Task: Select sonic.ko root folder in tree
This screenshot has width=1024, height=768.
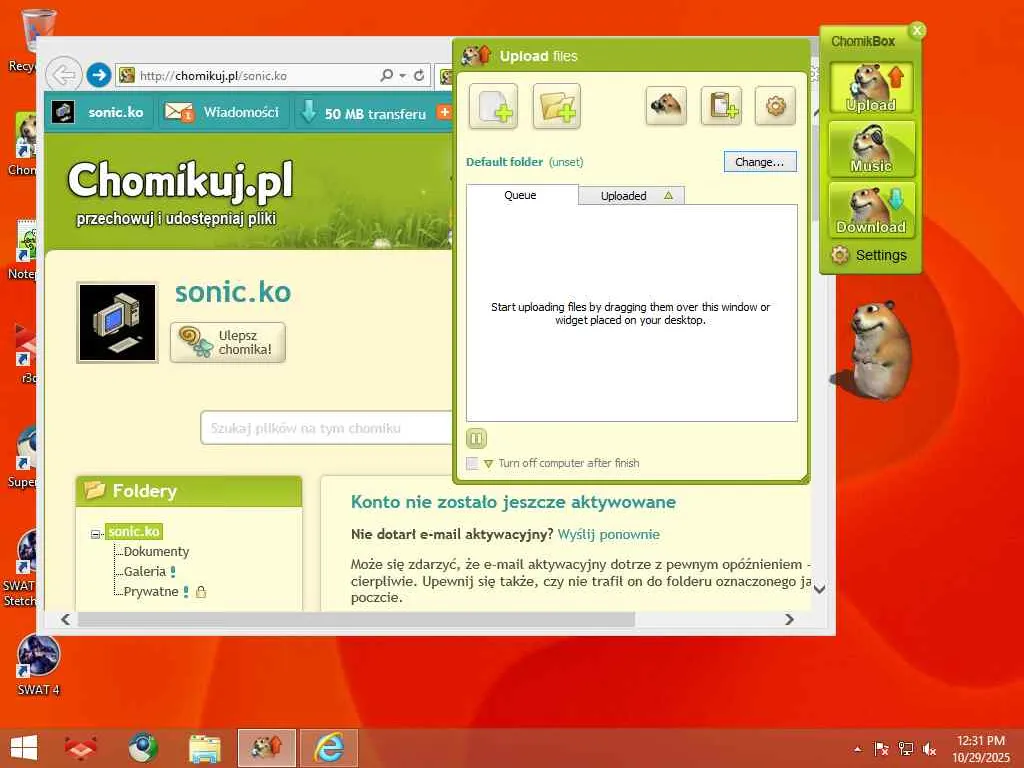Action: pos(134,532)
